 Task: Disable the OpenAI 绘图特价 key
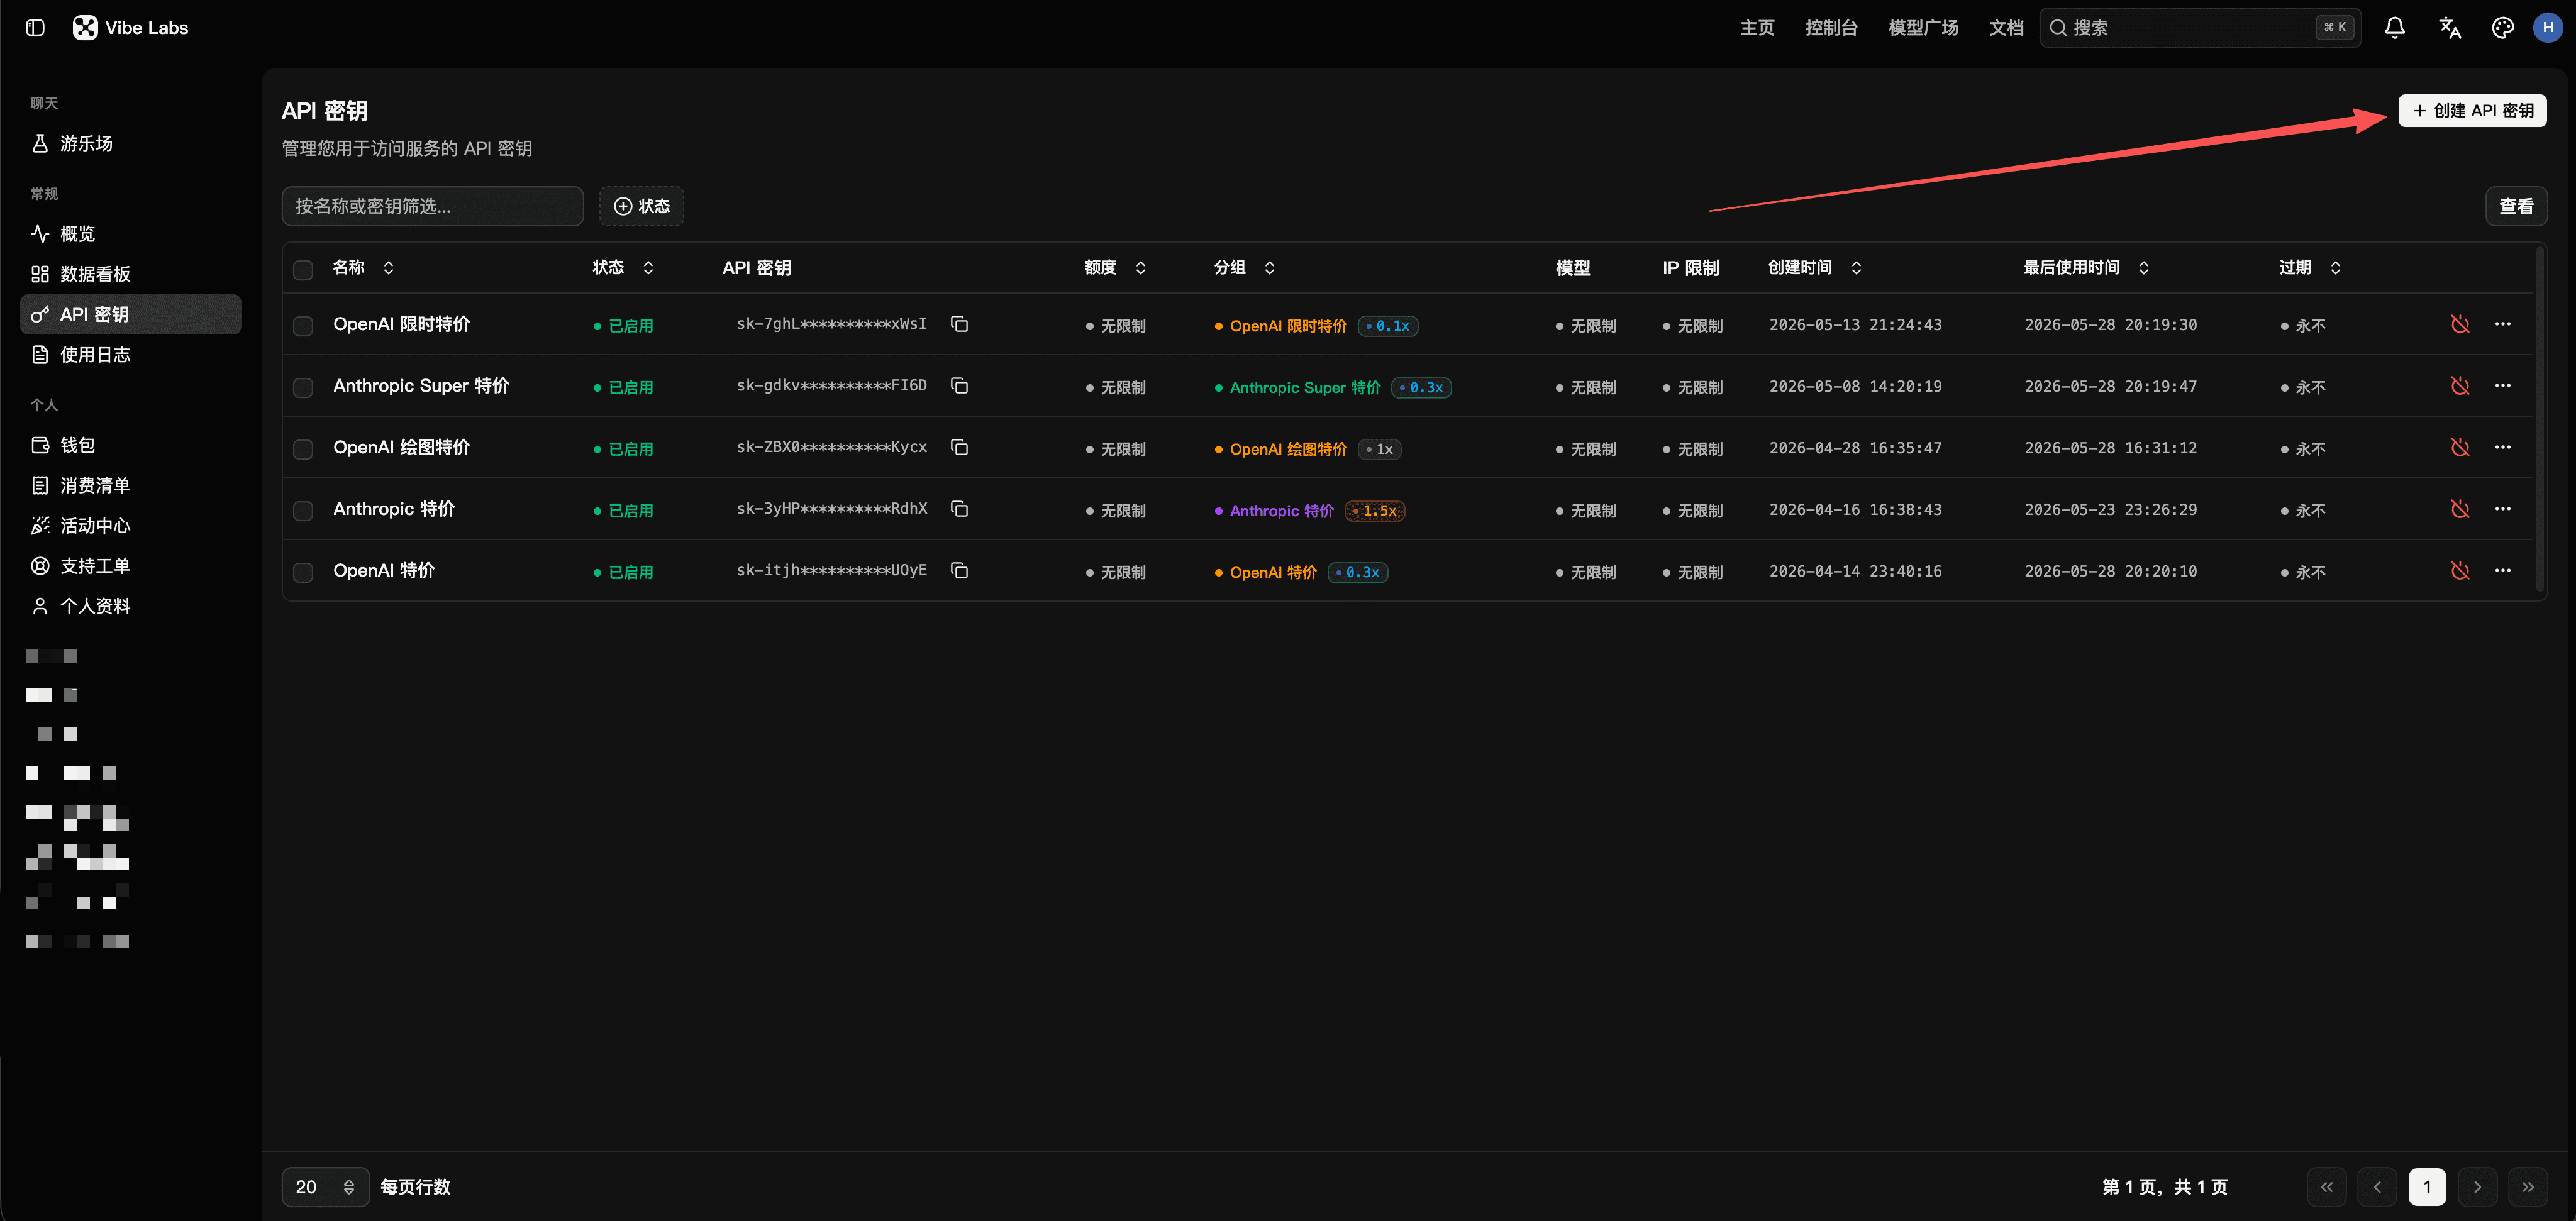(x=2460, y=447)
